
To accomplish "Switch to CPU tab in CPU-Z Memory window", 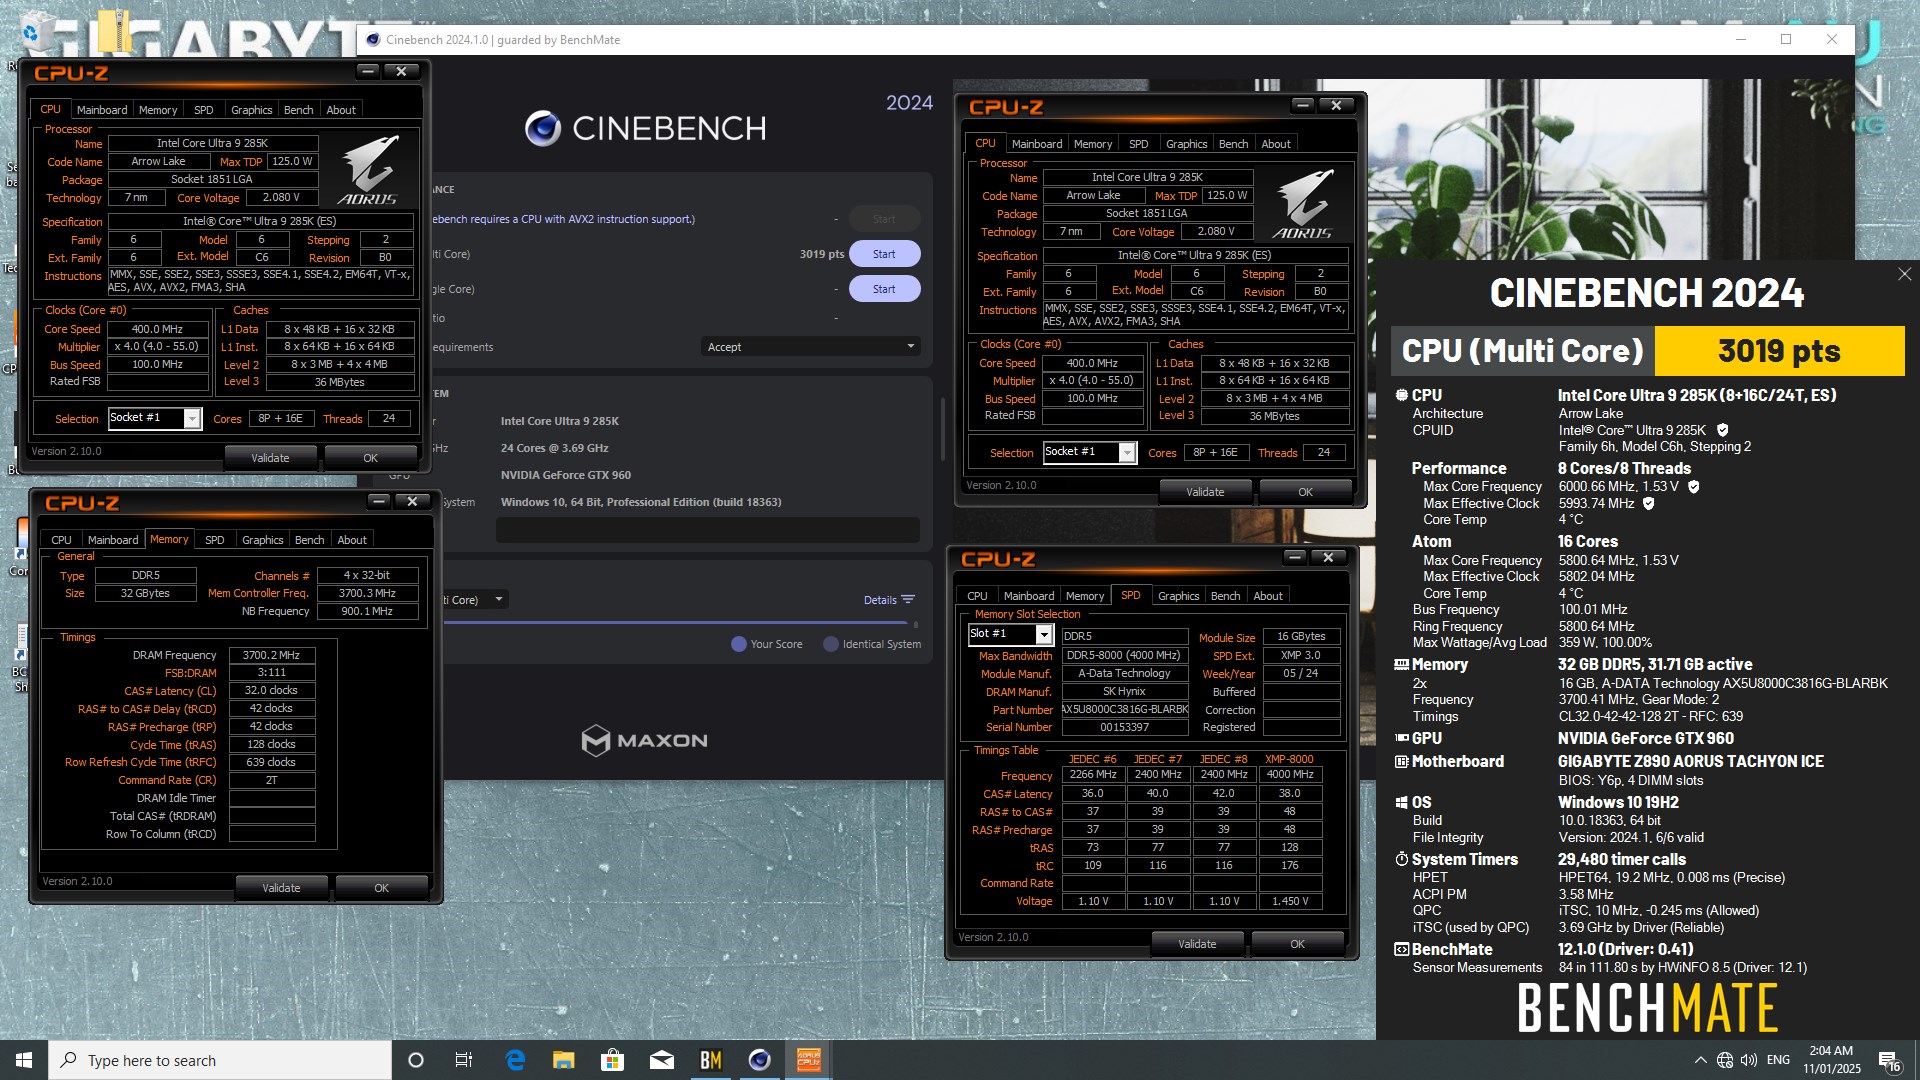I will [61, 540].
